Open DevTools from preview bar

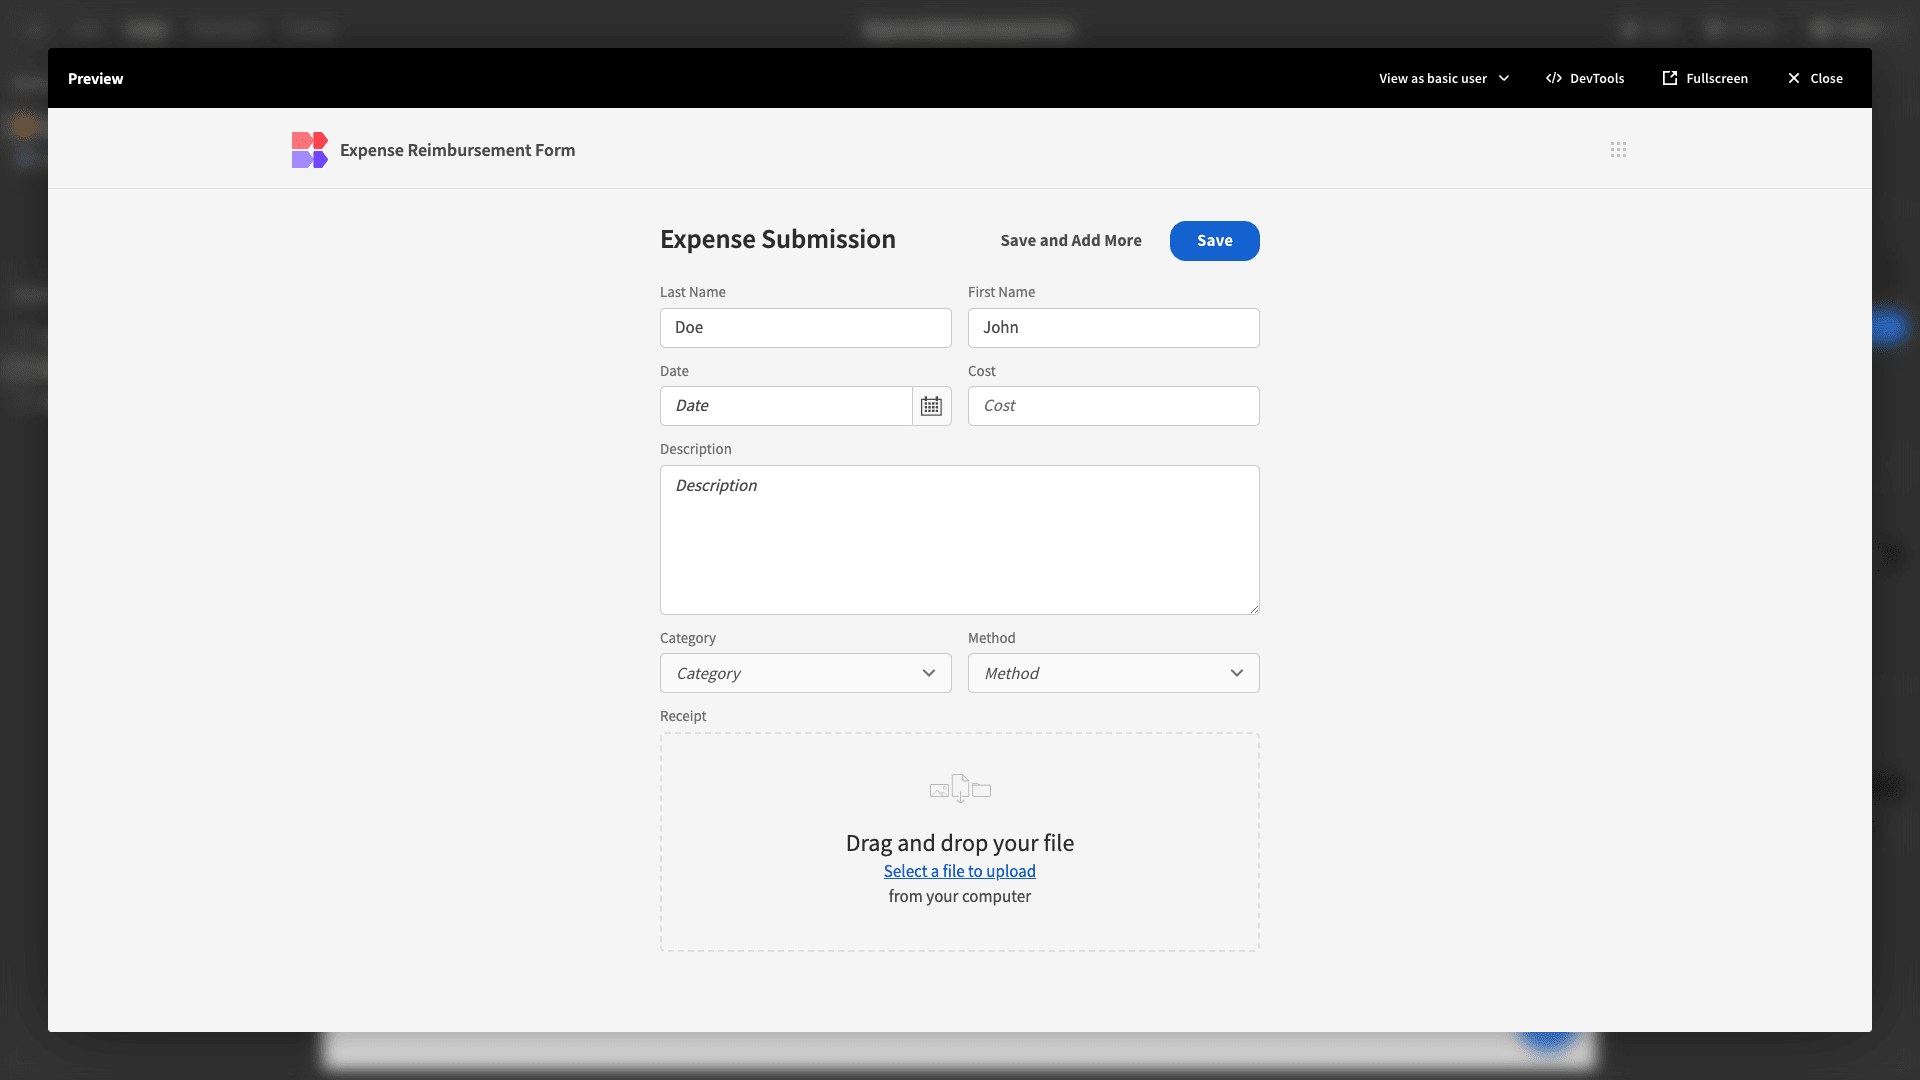coord(1585,78)
